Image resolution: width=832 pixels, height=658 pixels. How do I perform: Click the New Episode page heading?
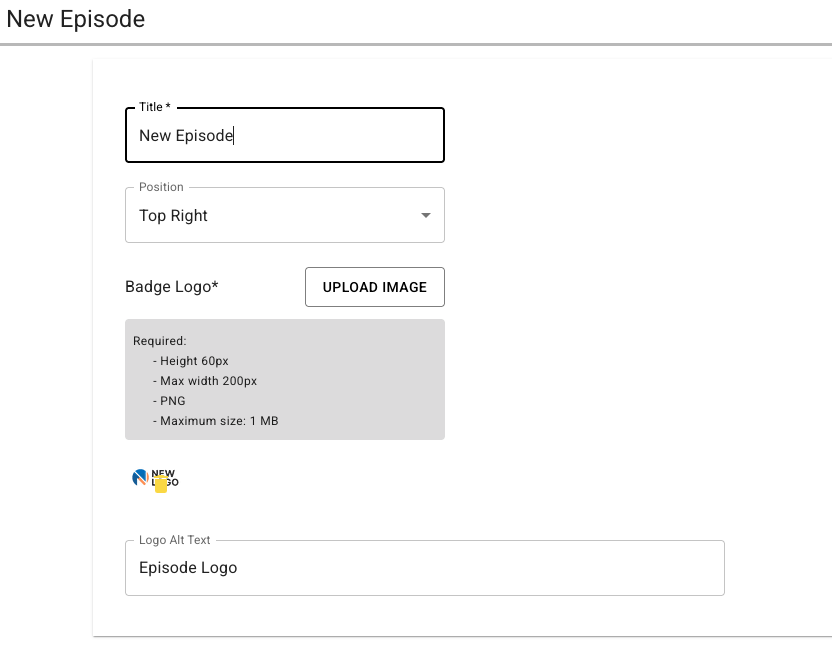(x=76, y=19)
